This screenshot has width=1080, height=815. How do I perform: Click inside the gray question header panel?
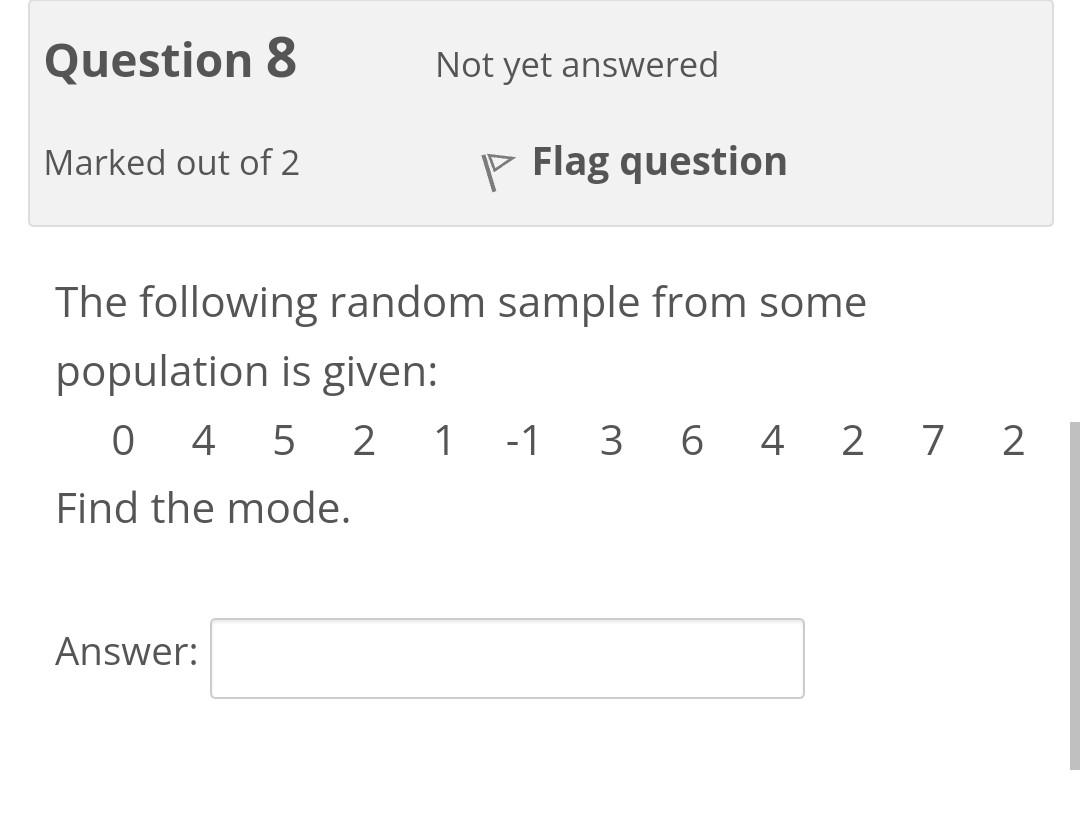click(x=540, y=110)
